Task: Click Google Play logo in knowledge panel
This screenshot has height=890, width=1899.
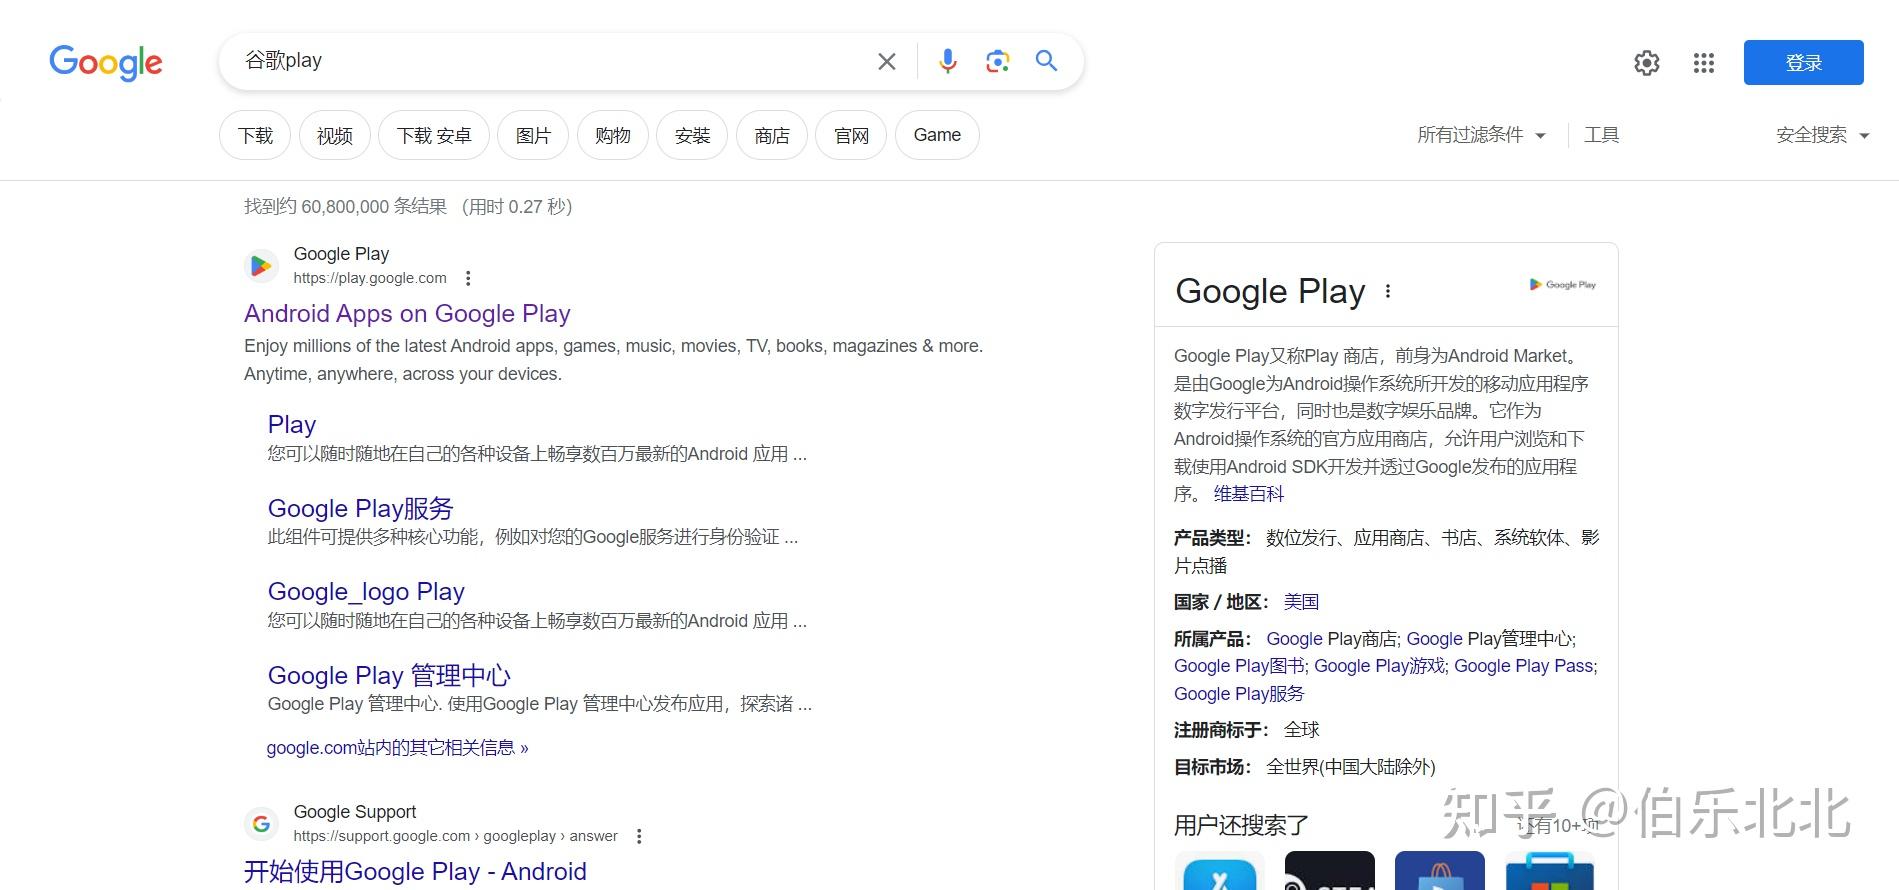Action: [1563, 285]
